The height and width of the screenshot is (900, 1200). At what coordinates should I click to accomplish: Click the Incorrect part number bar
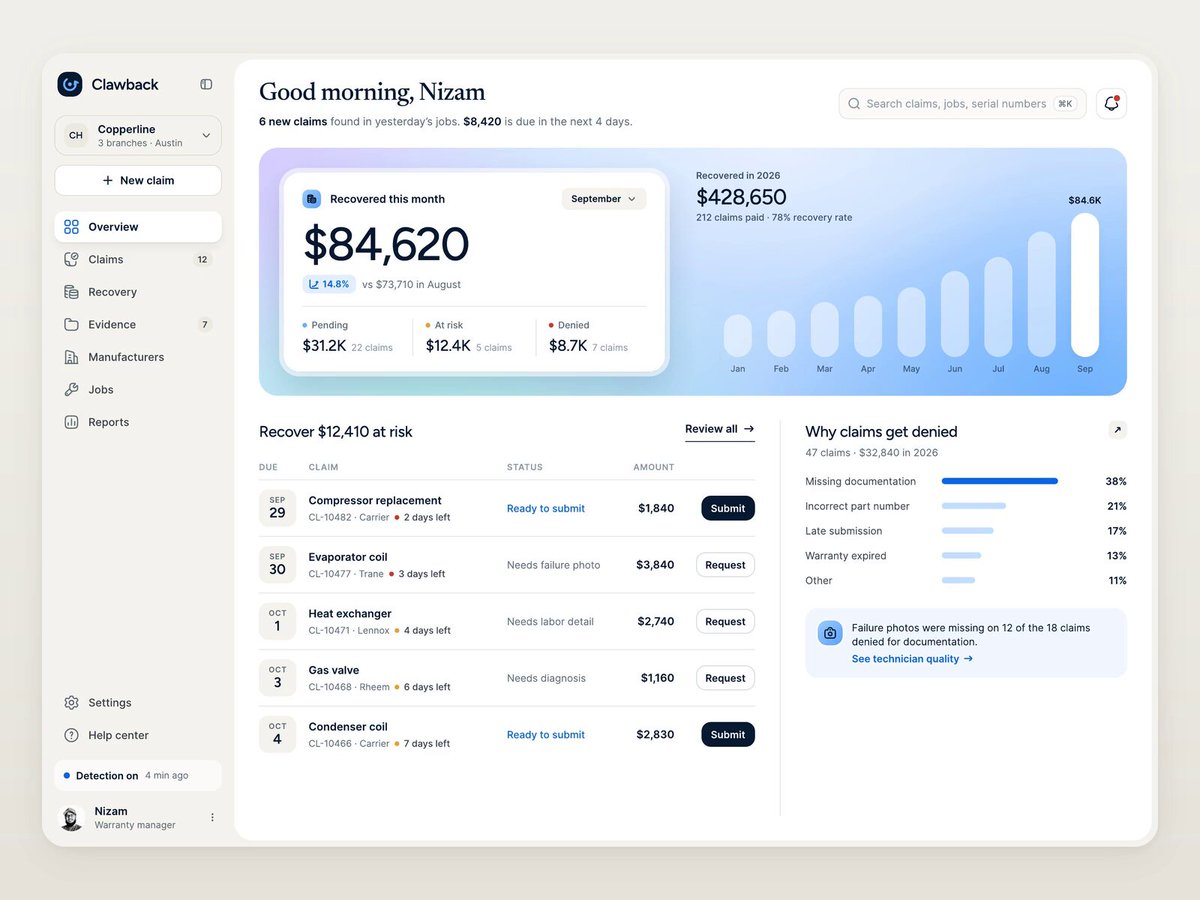pyautogui.click(x=974, y=506)
